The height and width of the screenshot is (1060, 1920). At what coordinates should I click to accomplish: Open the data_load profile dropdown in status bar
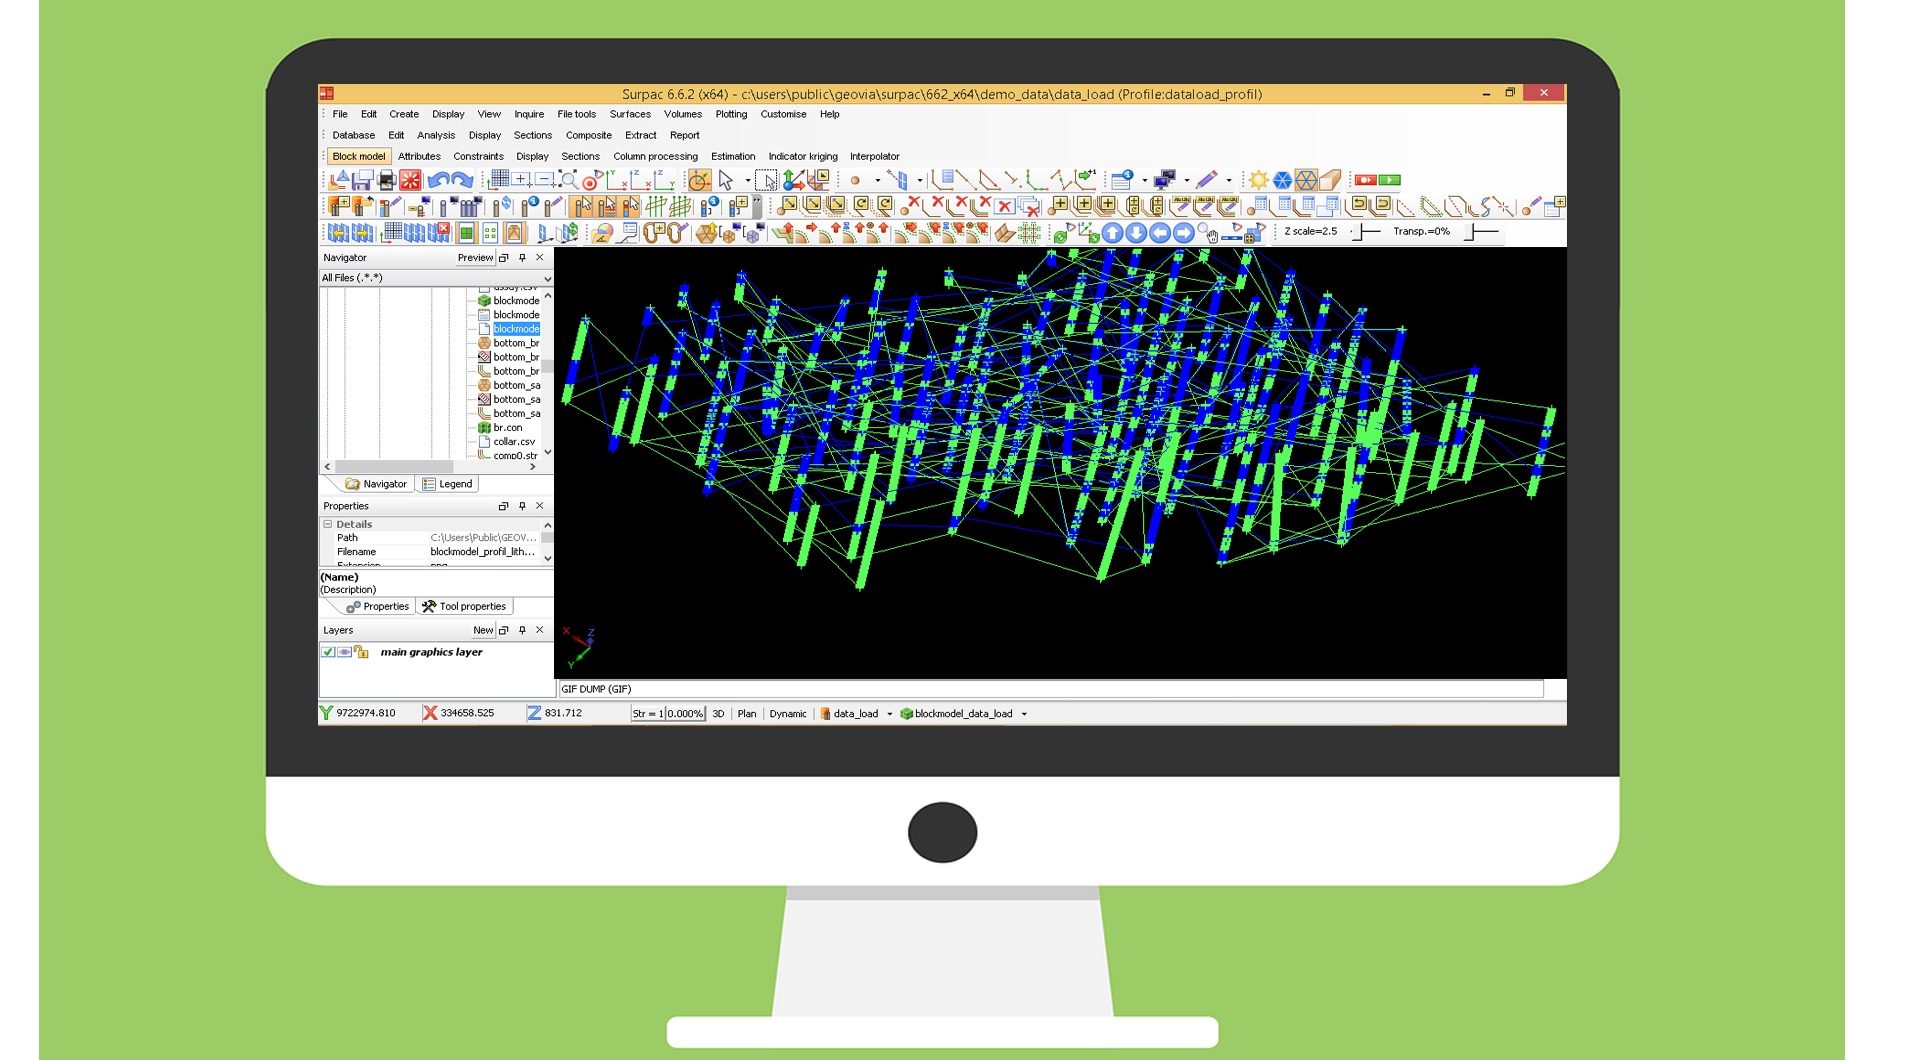[889, 714]
